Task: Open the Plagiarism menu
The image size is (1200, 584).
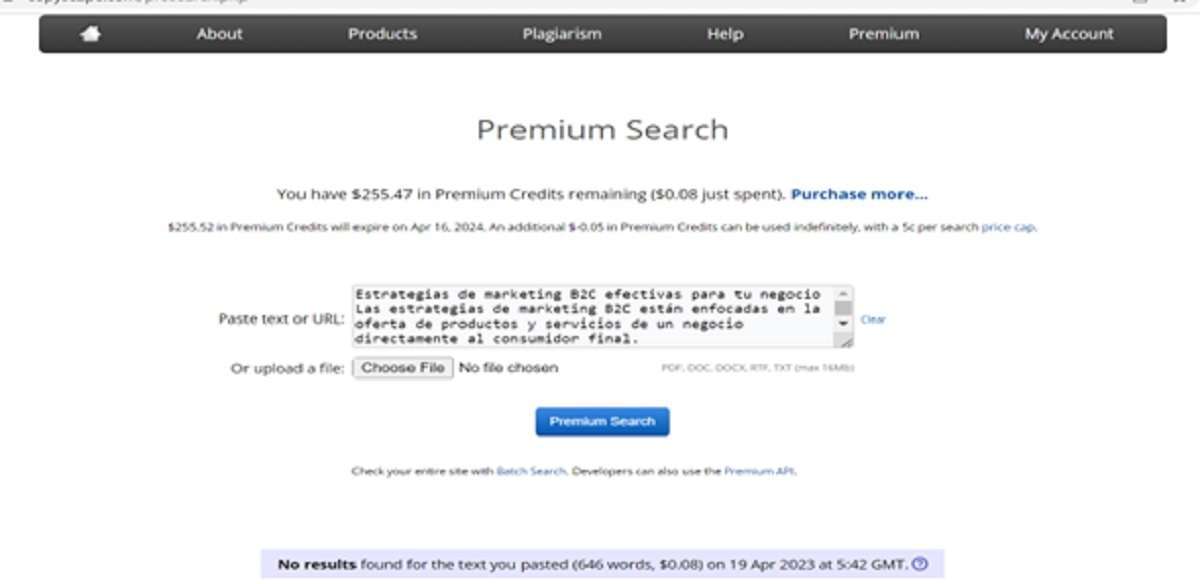Action: point(562,34)
